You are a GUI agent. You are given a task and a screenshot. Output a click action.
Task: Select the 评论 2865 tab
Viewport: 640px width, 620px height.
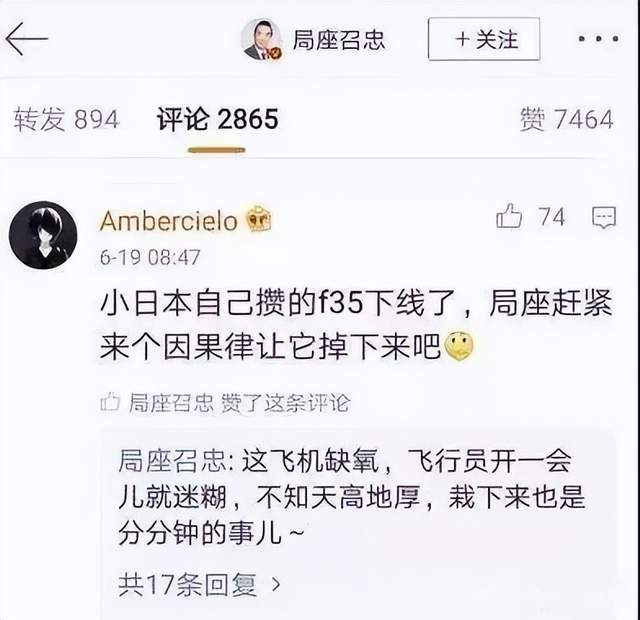tap(218, 120)
